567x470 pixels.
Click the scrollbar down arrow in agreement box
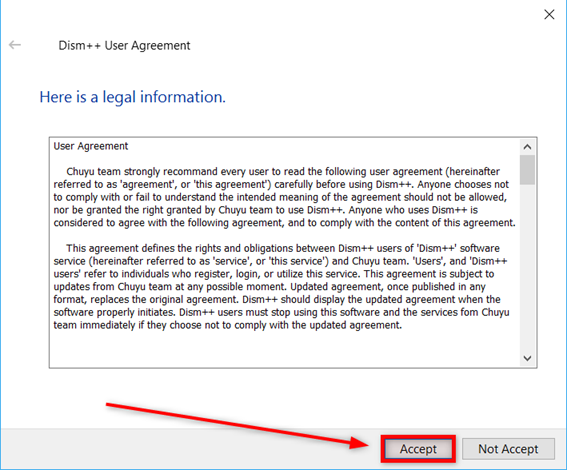click(x=527, y=358)
